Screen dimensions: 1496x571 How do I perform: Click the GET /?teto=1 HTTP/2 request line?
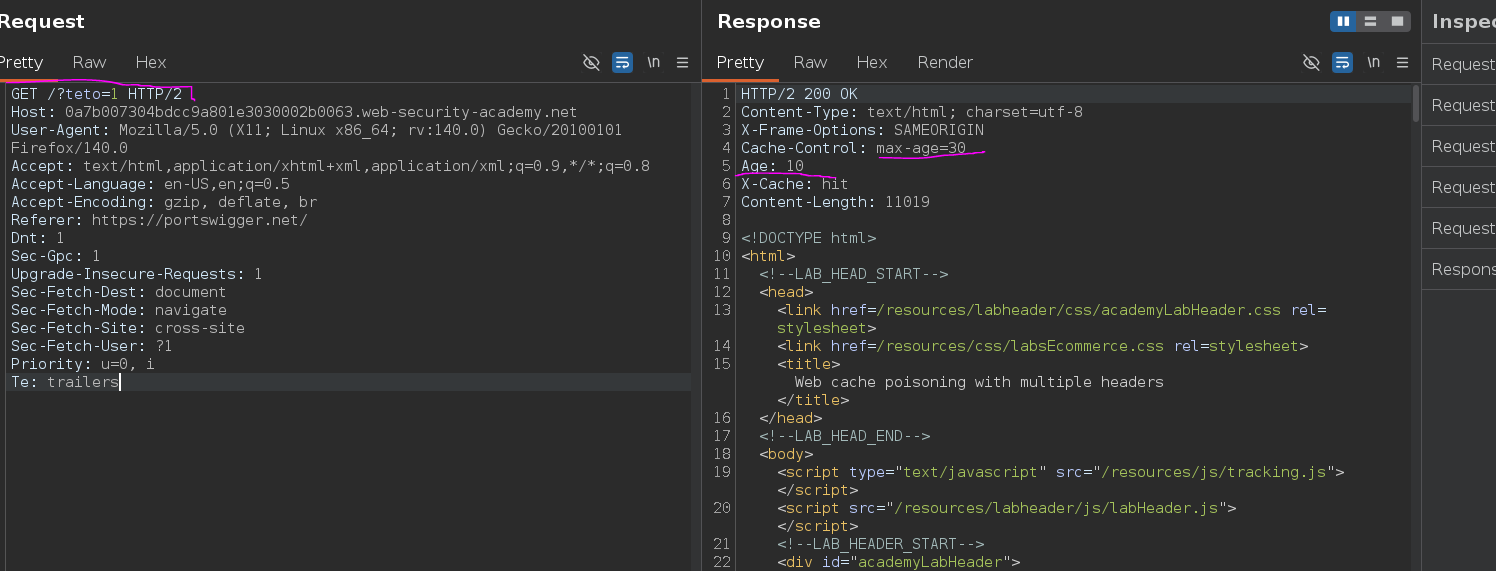point(96,94)
